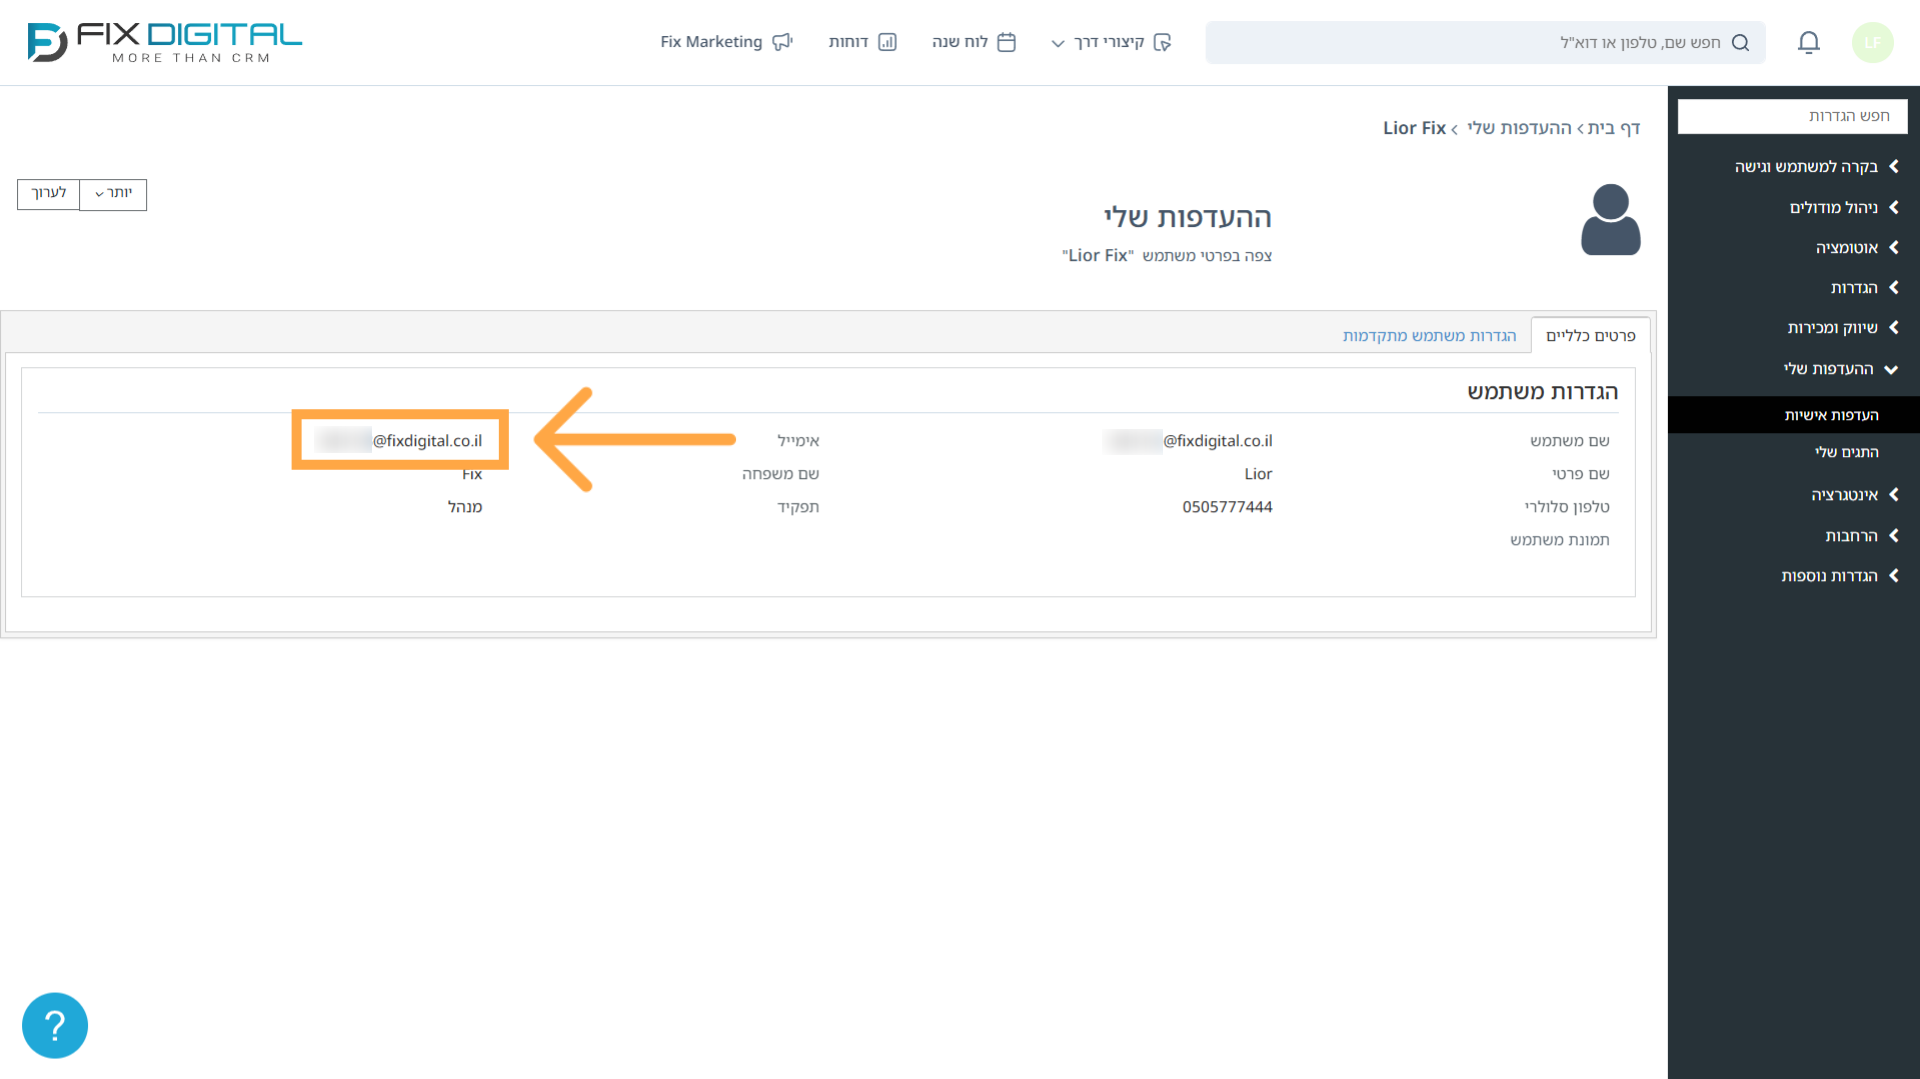Open the יותר more dropdown button
The image size is (1920, 1079).
[113, 194]
